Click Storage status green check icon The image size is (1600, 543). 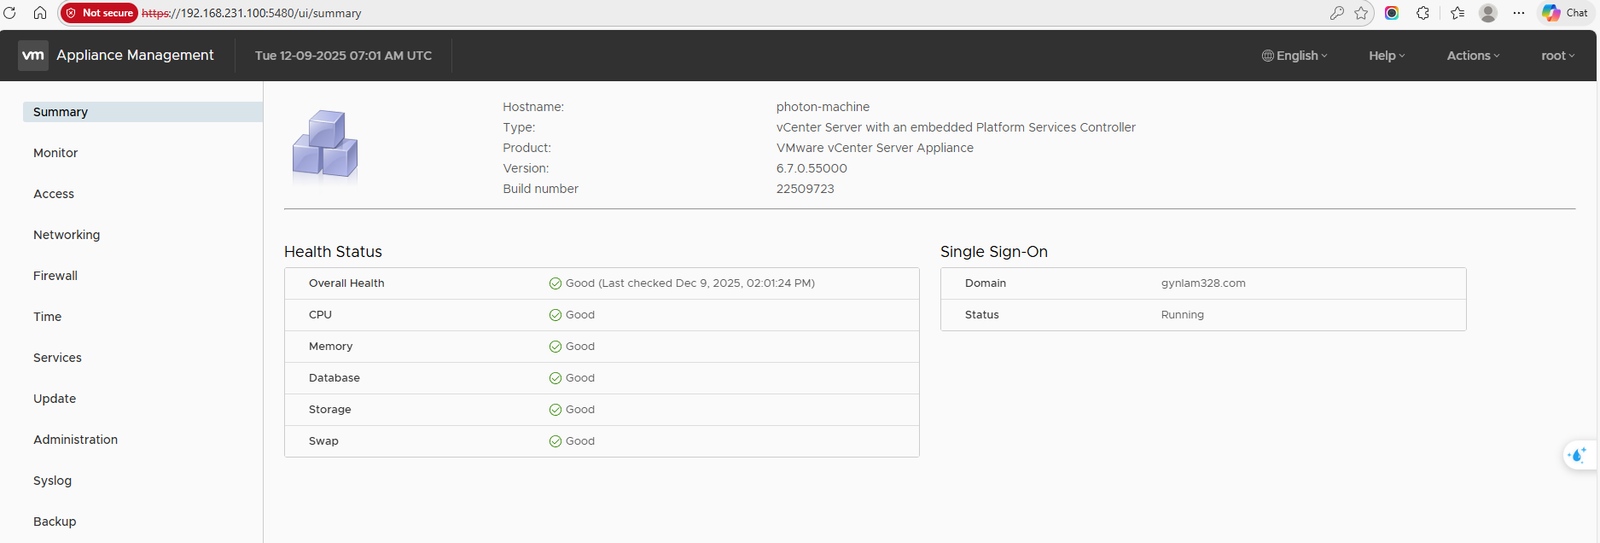click(555, 409)
